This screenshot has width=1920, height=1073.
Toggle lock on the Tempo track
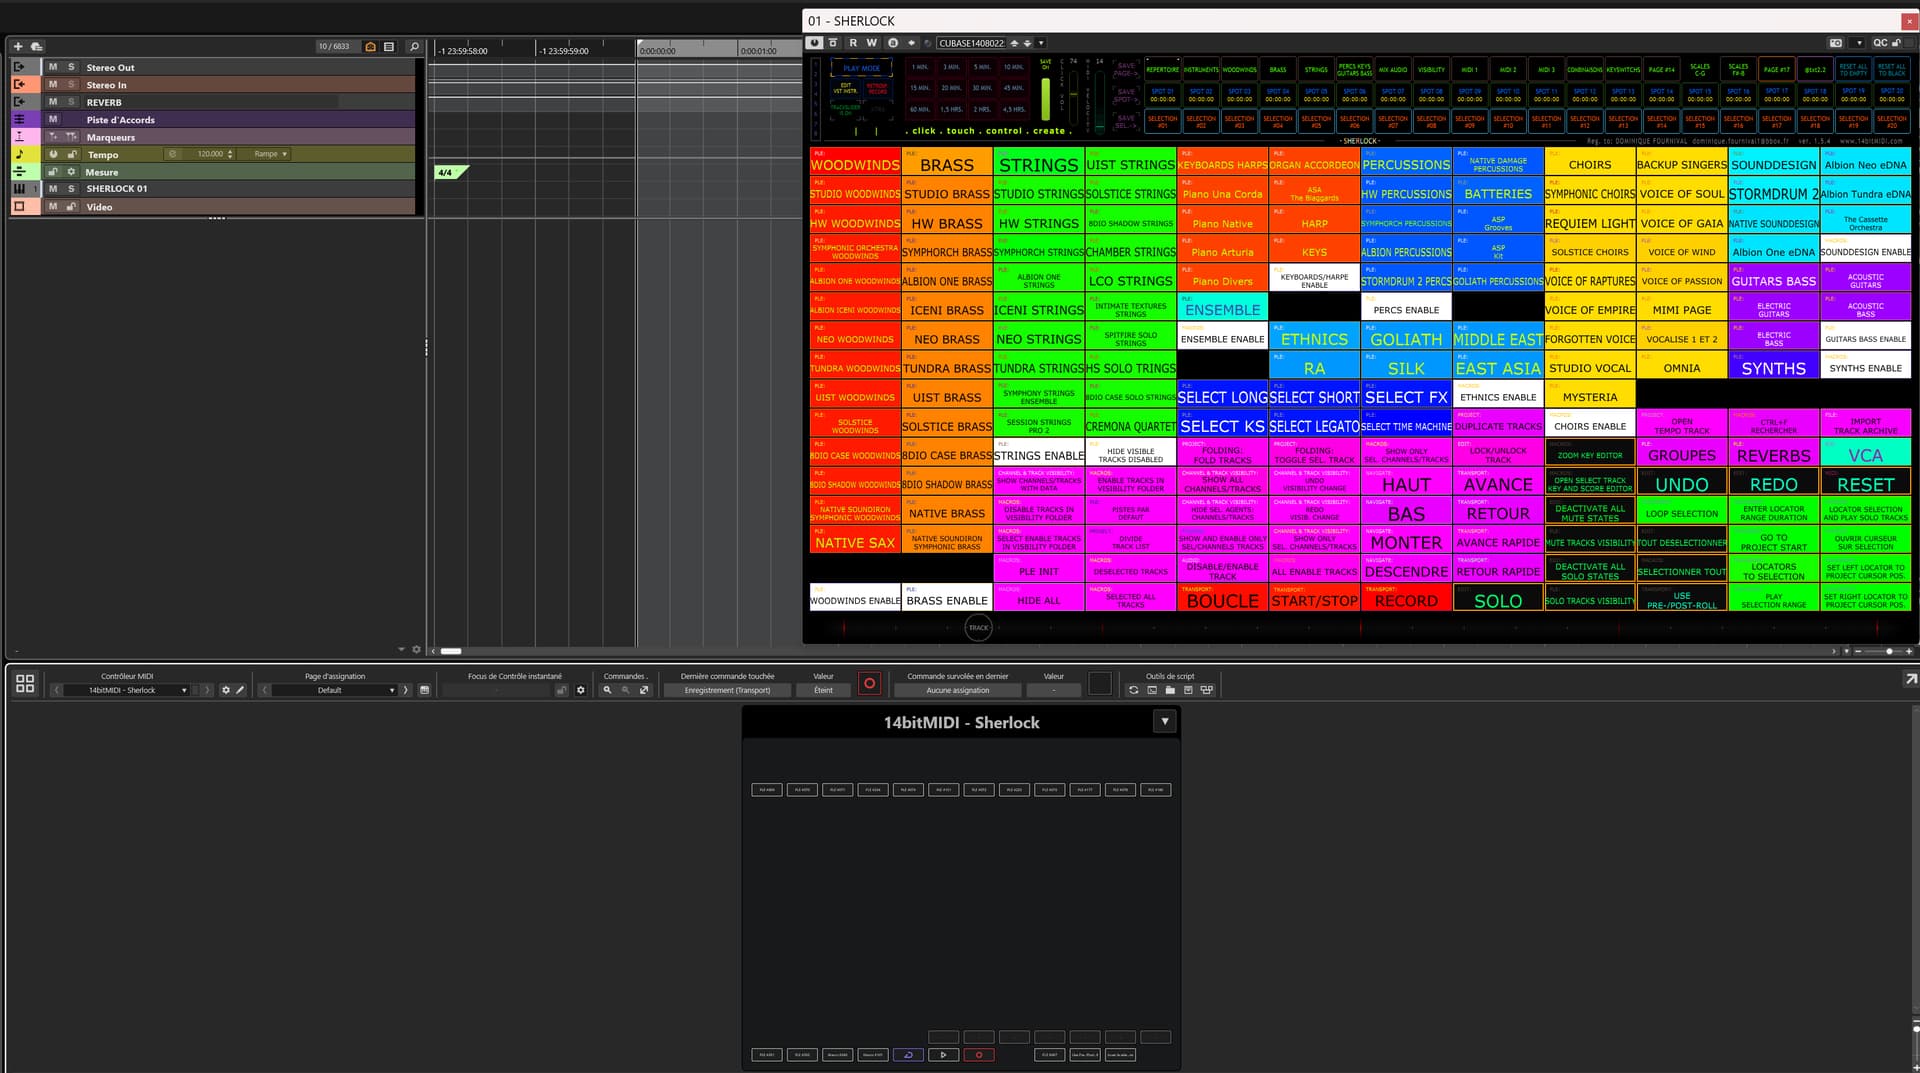click(x=72, y=154)
